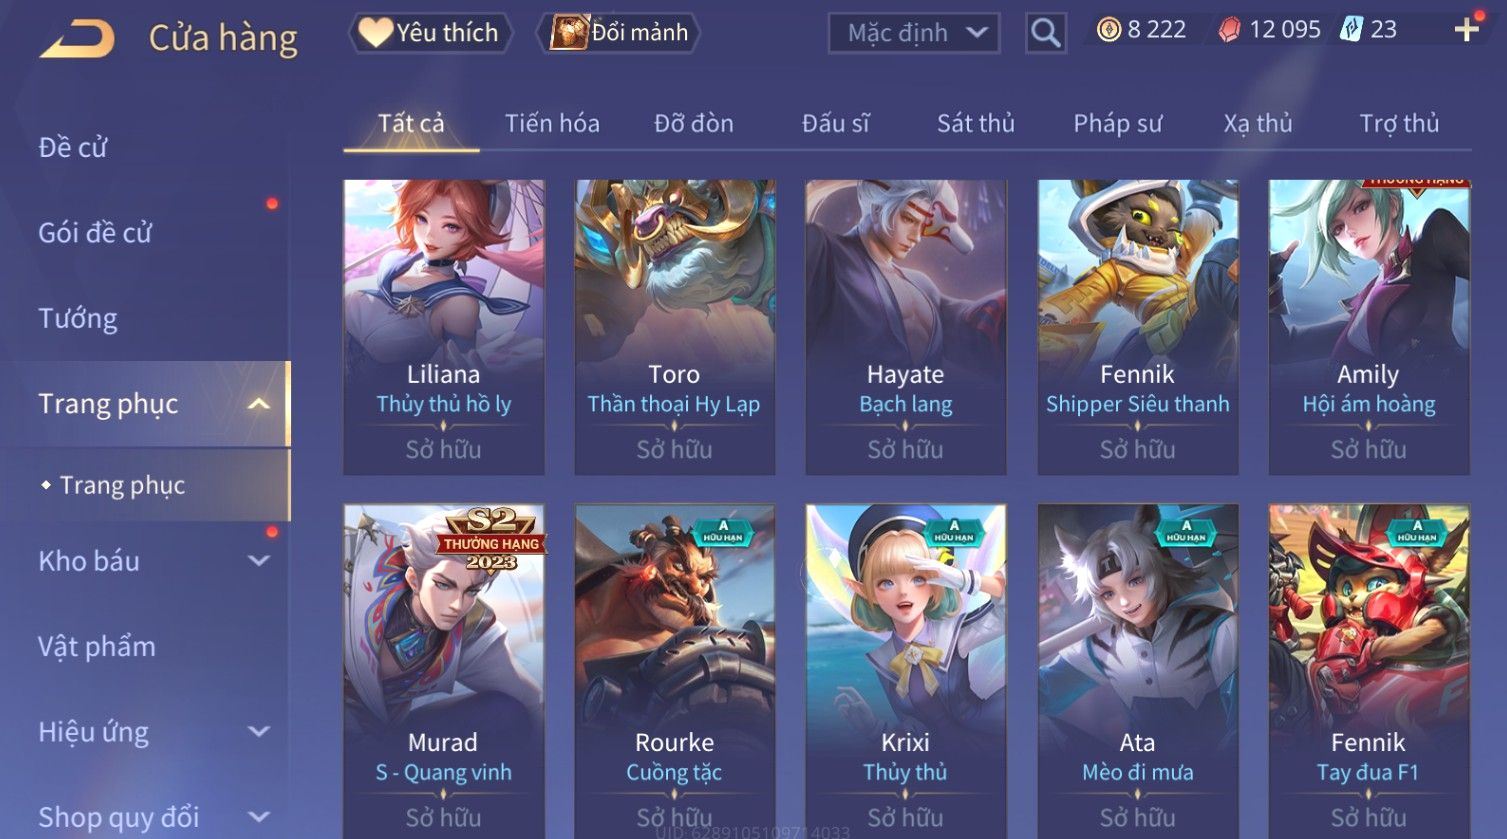Select the Tiến hóa tab

(x=552, y=123)
